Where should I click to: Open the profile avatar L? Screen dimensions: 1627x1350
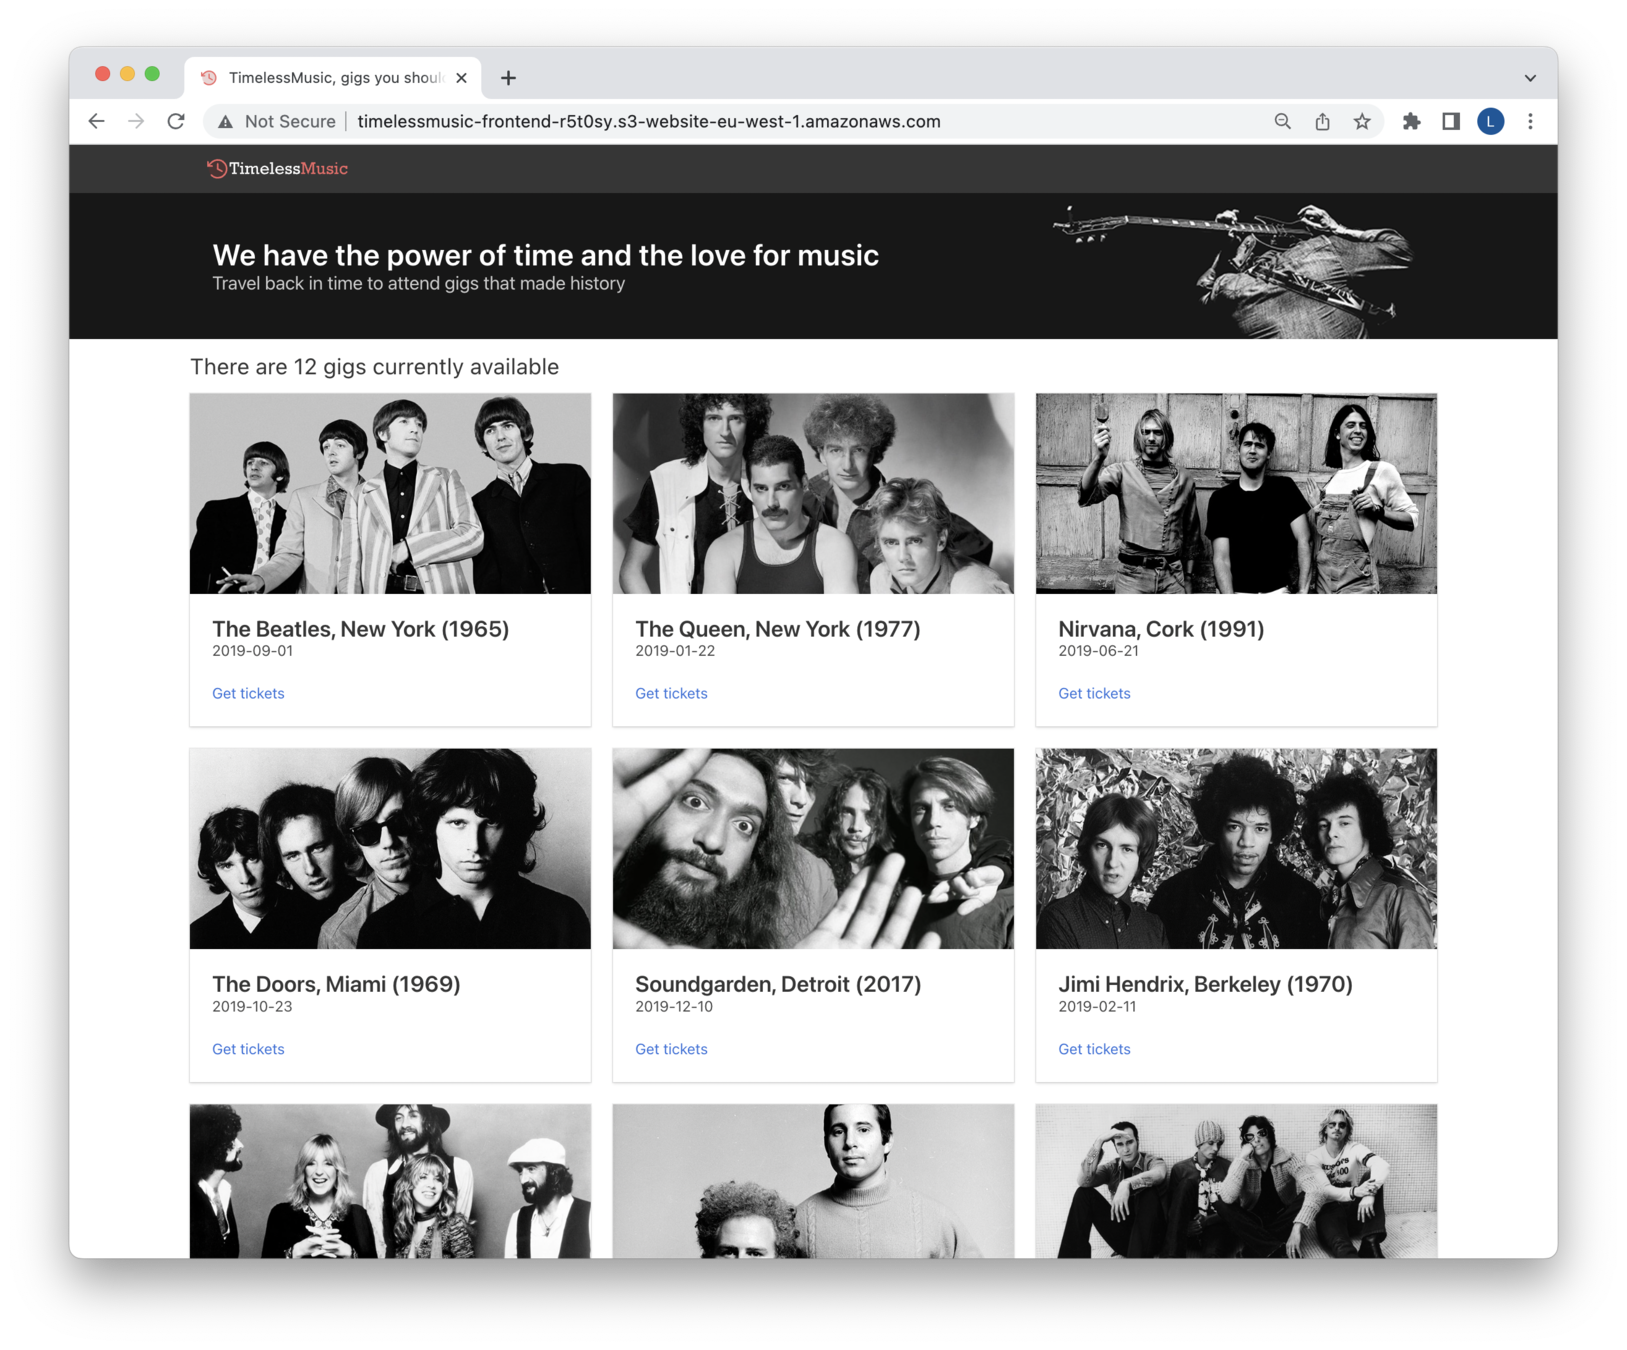click(x=1491, y=121)
